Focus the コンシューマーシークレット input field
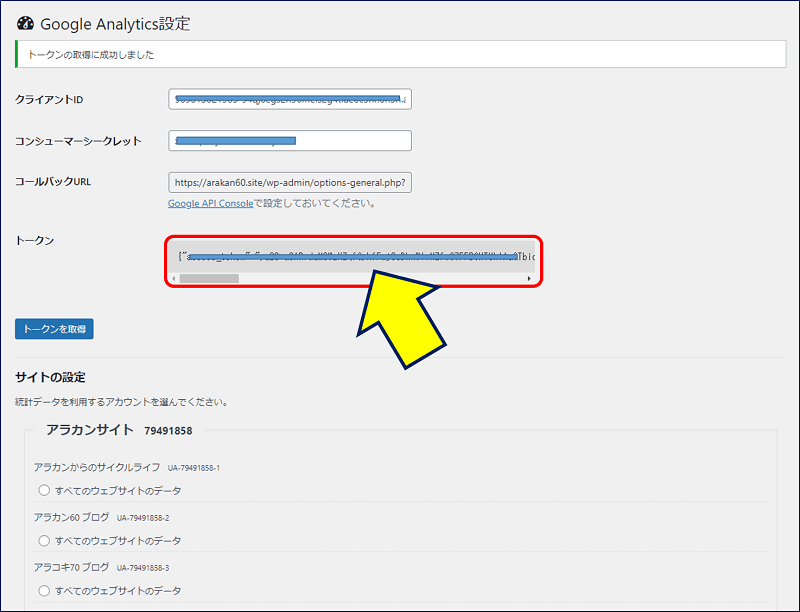800x612 pixels. (290, 141)
